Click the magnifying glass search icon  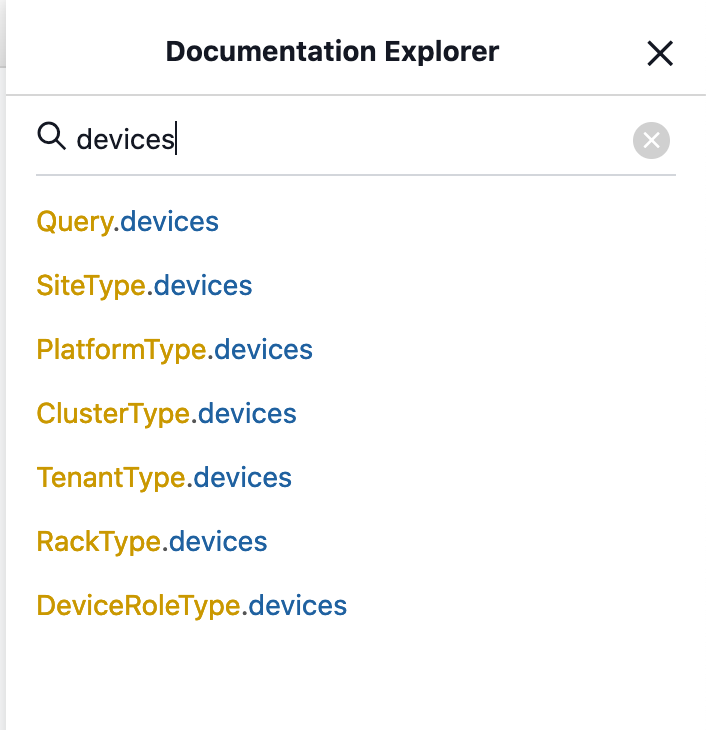pyautogui.click(x=50, y=136)
